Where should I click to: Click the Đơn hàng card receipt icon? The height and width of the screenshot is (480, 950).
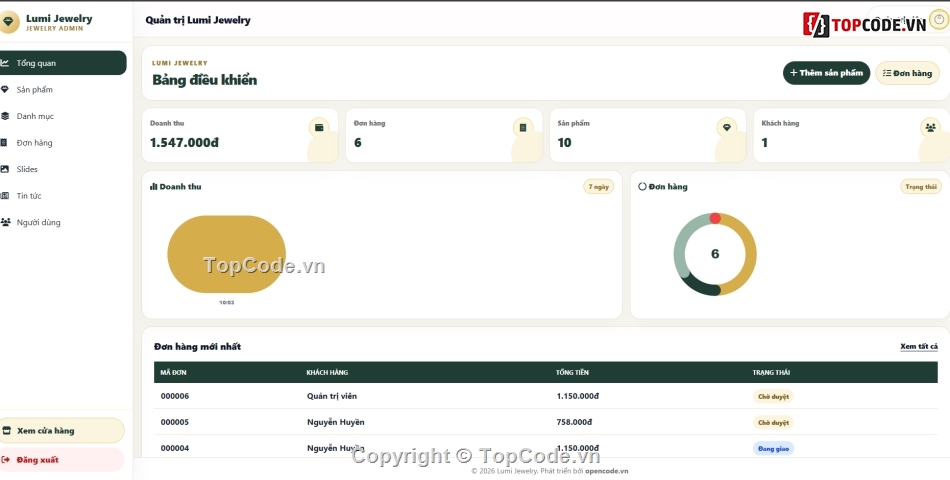pos(523,127)
